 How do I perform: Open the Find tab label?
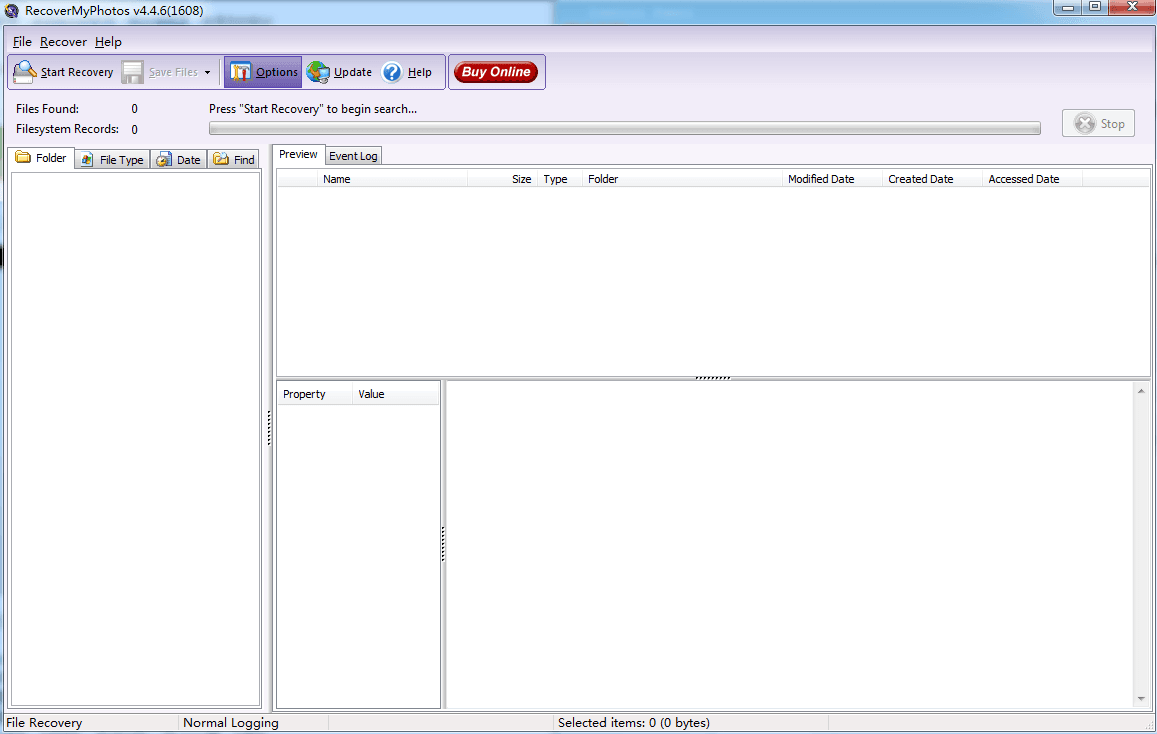244,160
